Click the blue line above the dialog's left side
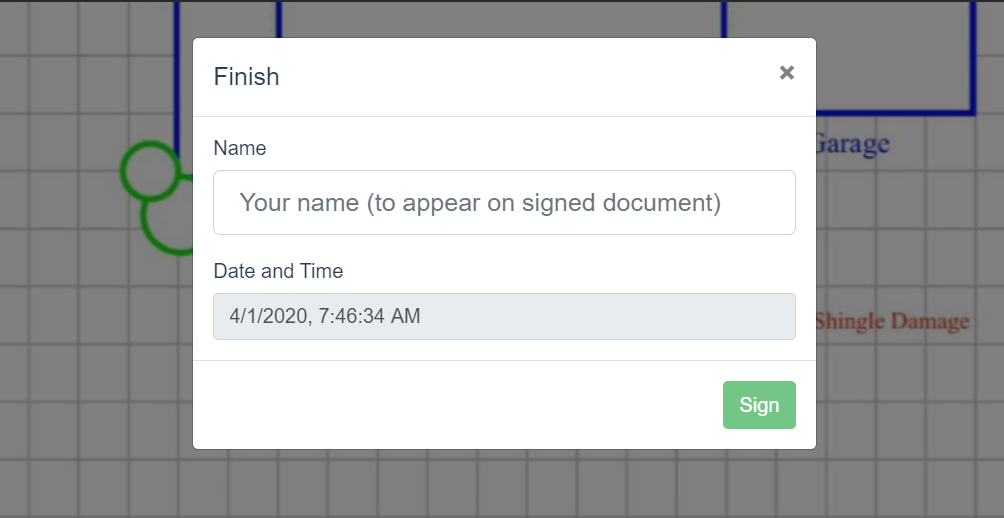1004x518 pixels. click(x=279, y=19)
